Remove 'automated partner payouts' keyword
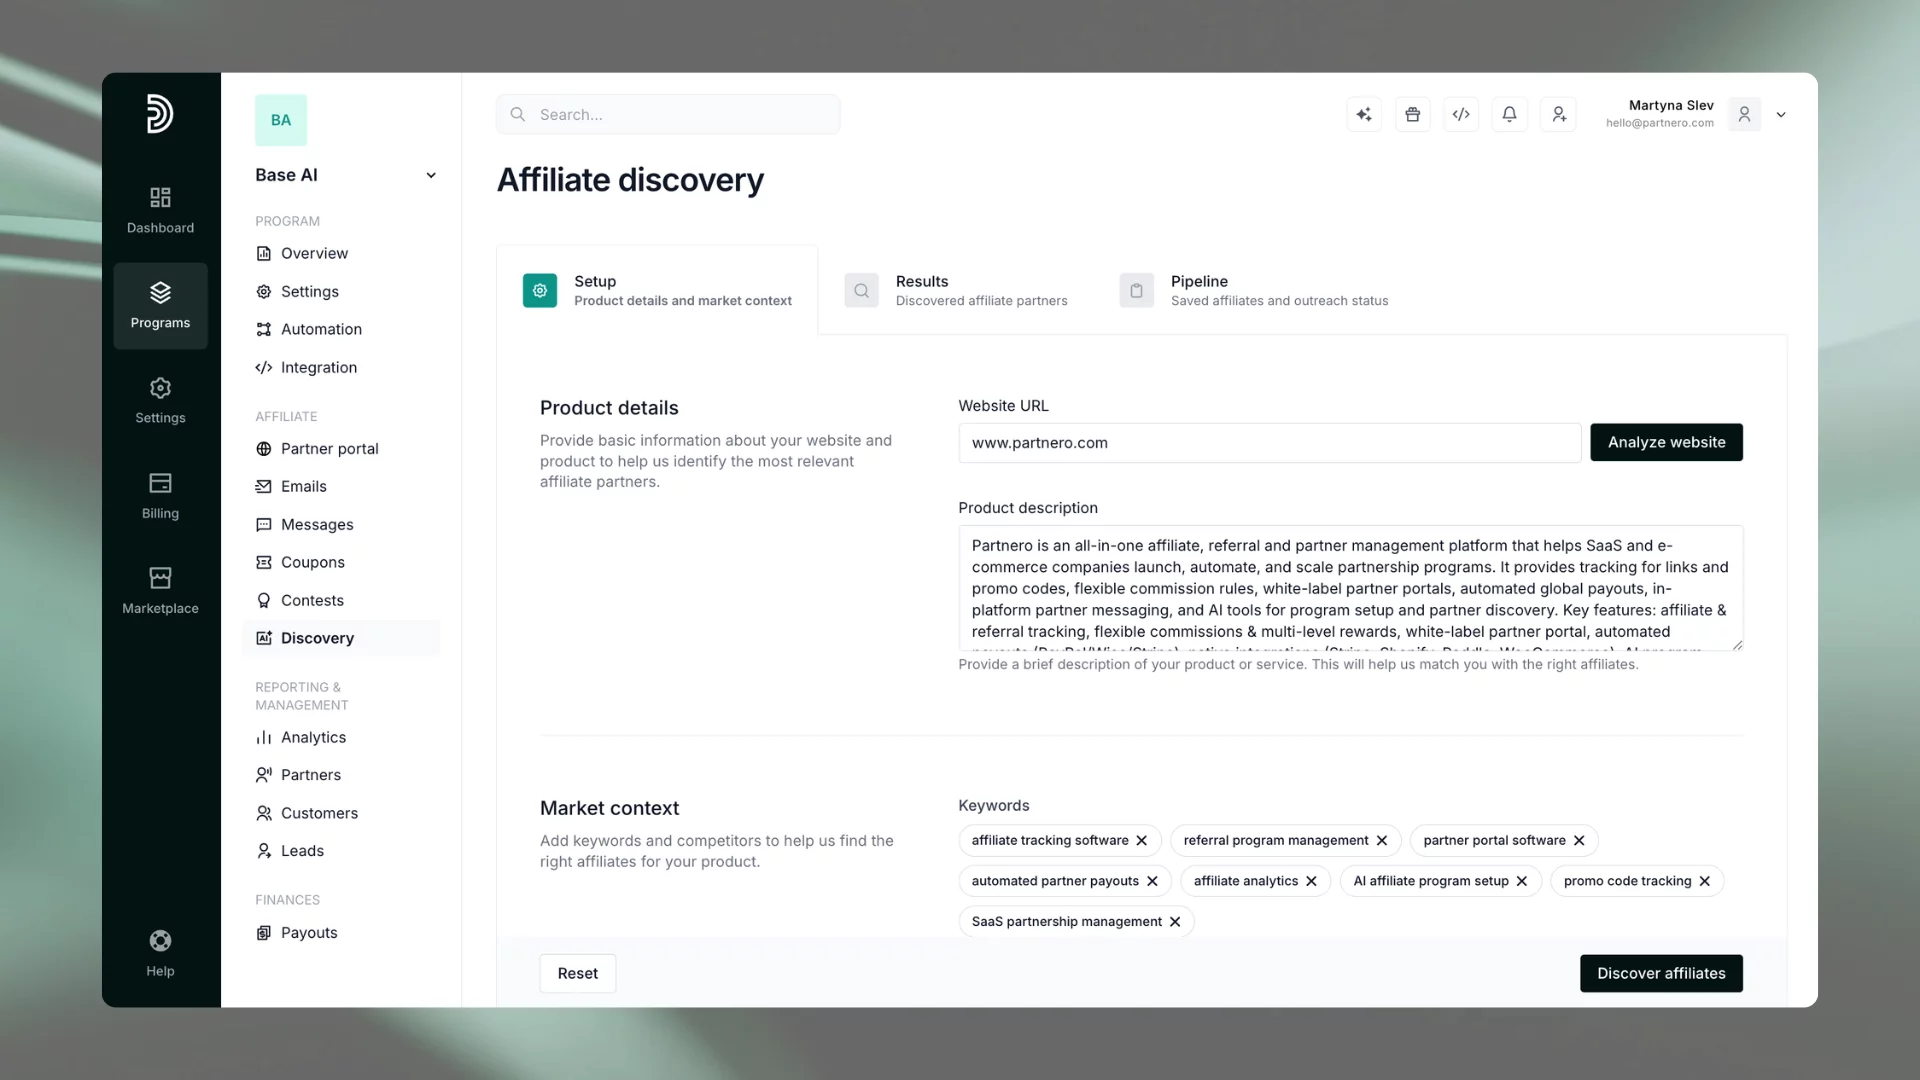The width and height of the screenshot is (1920, 1080). (1152, 881)
